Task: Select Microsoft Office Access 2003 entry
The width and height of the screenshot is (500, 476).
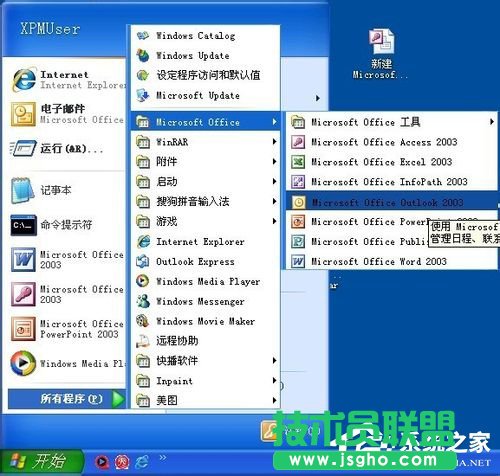Action: (392, 142)
